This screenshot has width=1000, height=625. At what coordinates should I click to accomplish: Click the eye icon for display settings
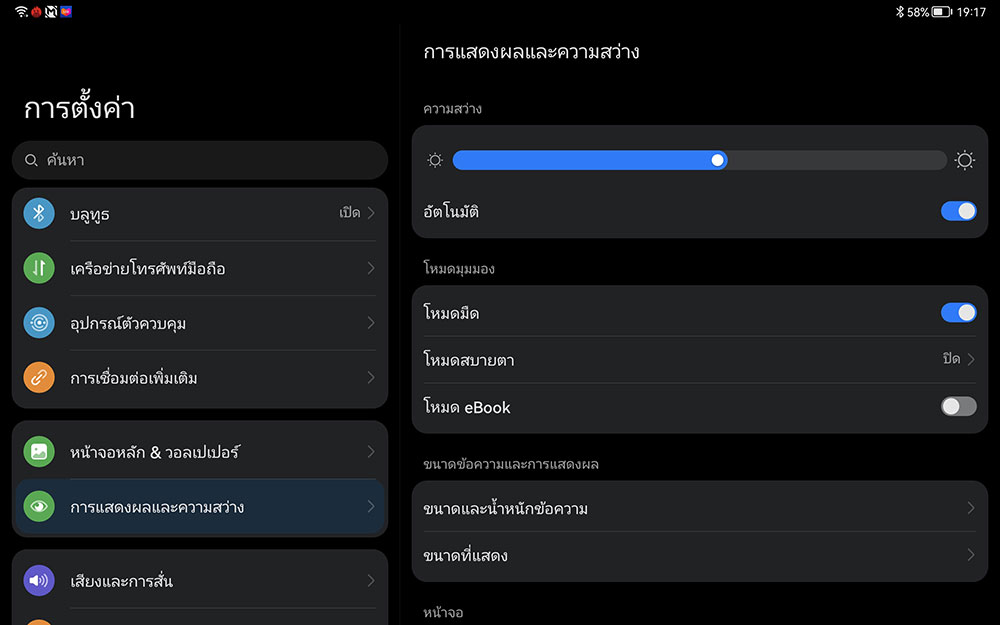tap(39, 507)
